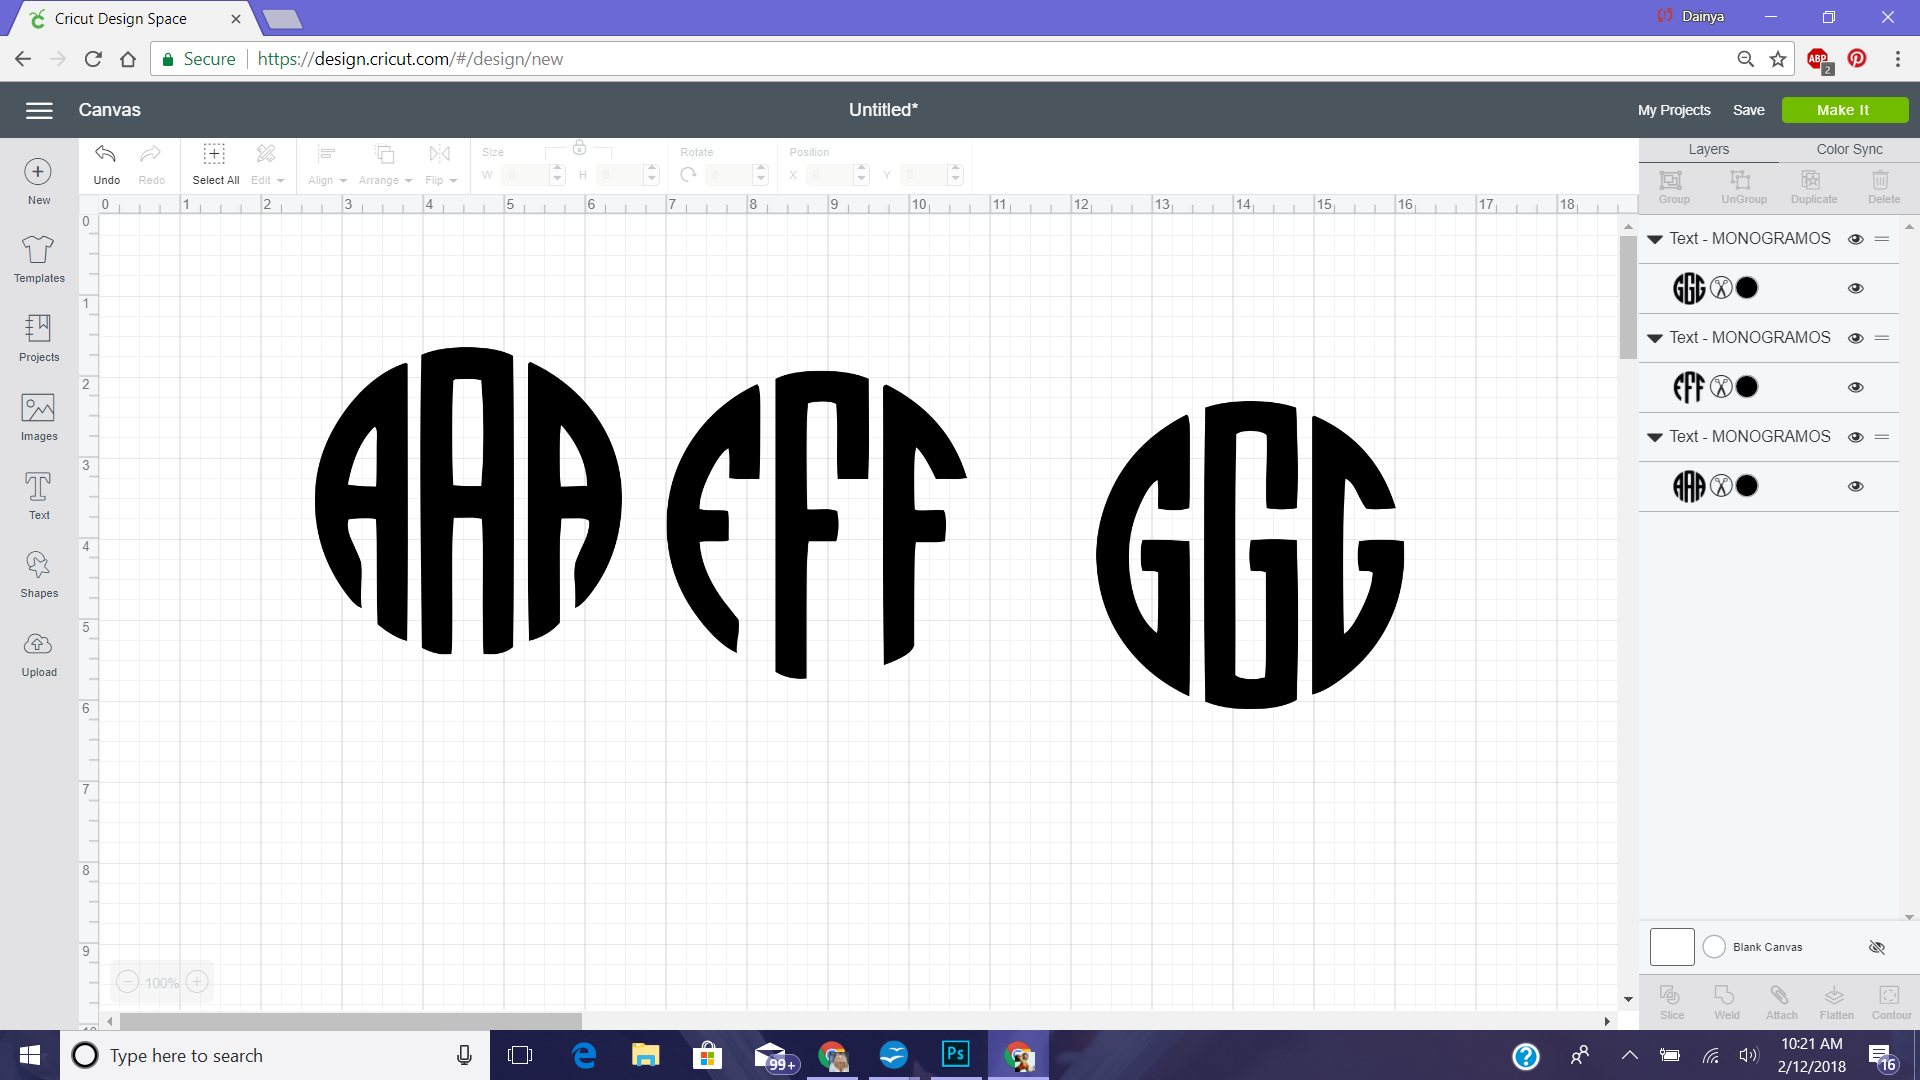1920x1080 pixels.
Task: Collapse the third Text - MONOGRAMOS layer group
Action: (1655, 437)
